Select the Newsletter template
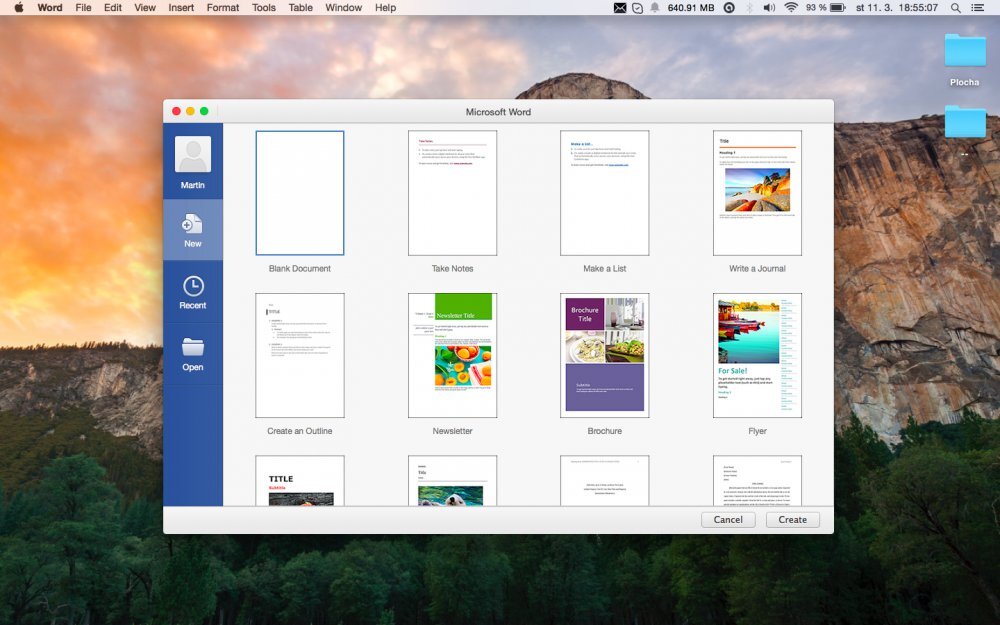 452,356
